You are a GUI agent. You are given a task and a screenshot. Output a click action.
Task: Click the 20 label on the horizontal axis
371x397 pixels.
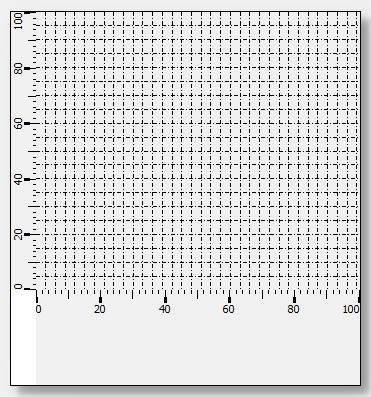pyautogui.click(x=99, y=309)
